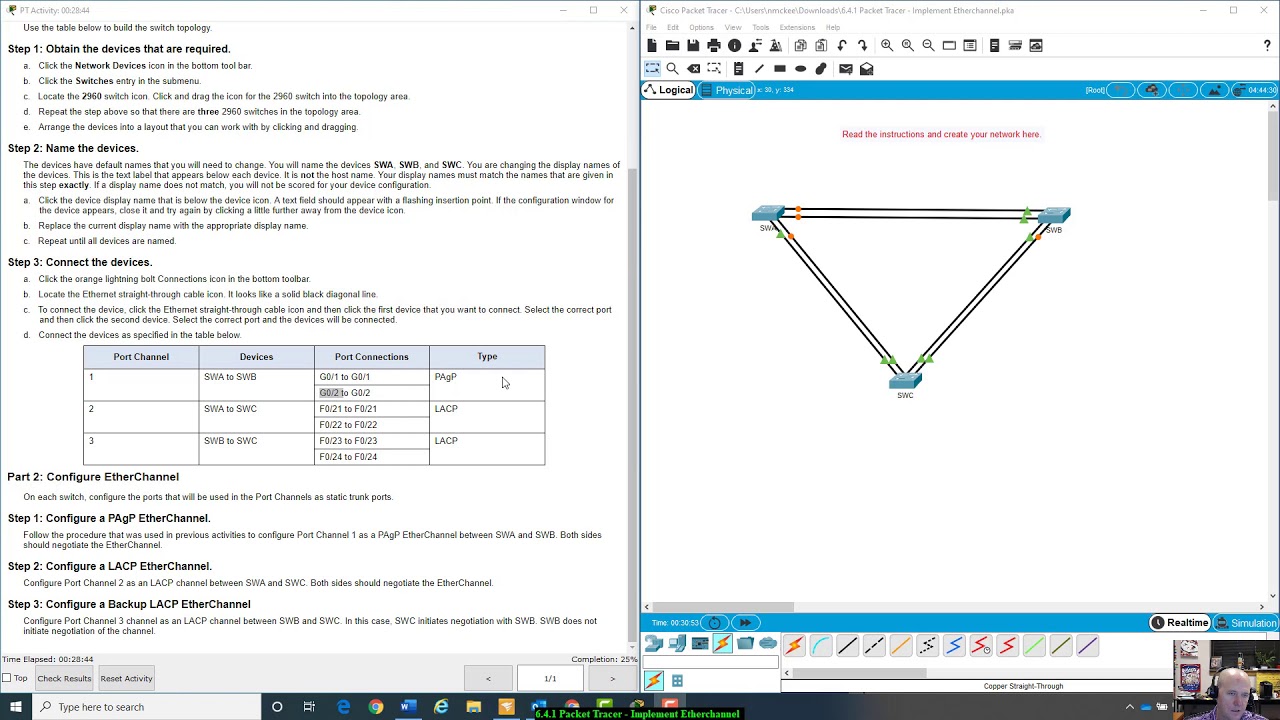The height and width of the screenshot is (720, 1280).
Task: Pick the blue Coaxial cable
Action: (954, 646)
